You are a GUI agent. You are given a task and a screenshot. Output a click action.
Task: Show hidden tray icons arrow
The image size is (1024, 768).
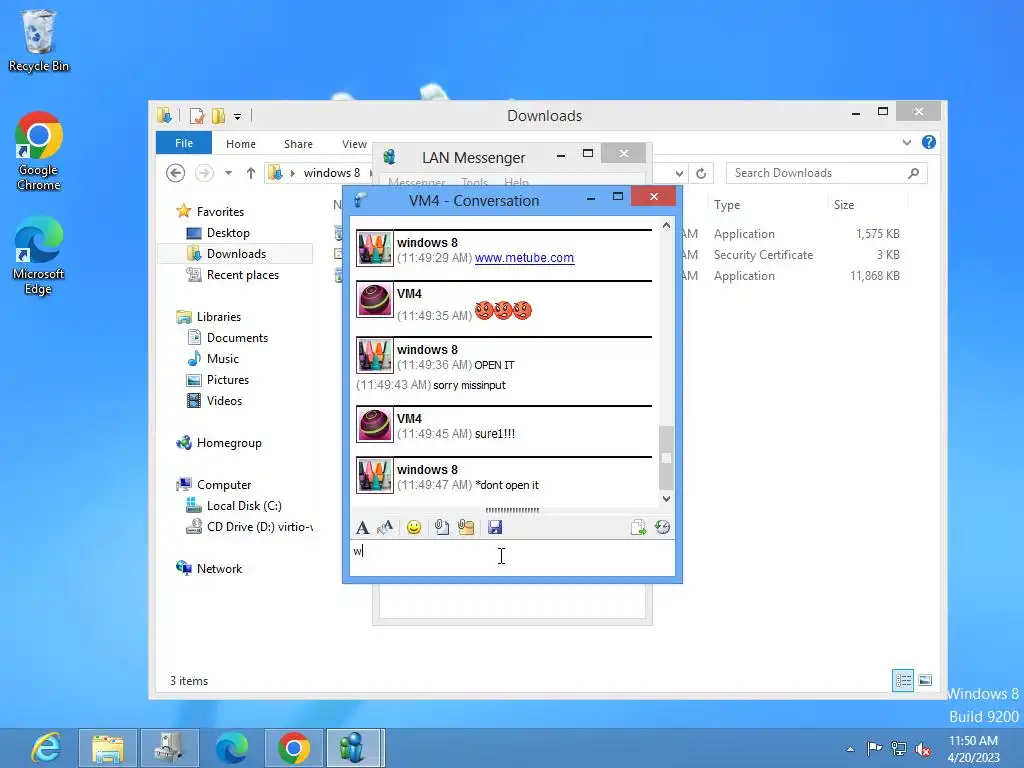click(850, 748)
